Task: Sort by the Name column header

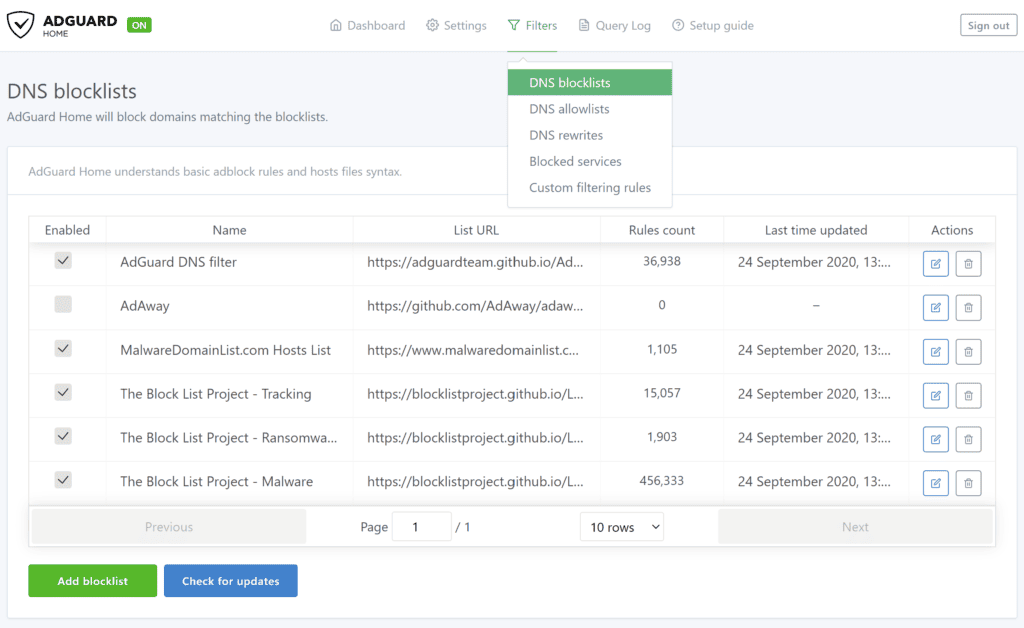Action: tap(229, 230)
